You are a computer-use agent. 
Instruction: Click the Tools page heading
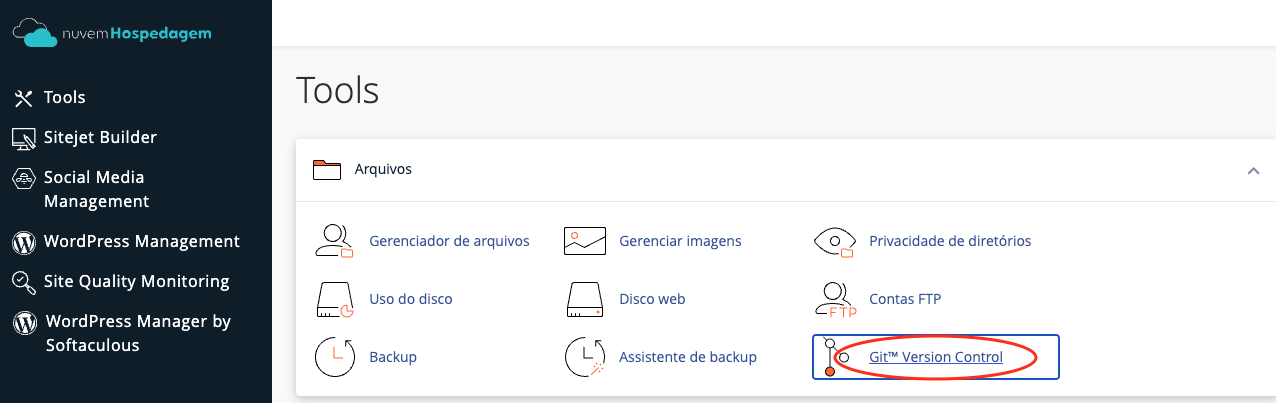coord(338,90)
